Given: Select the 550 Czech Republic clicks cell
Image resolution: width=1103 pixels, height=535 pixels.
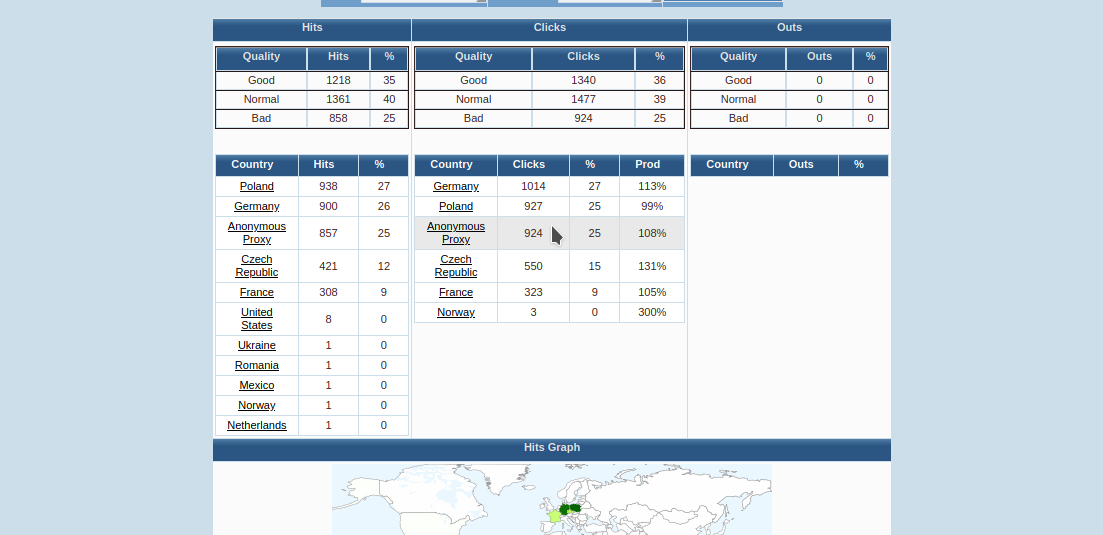Looking at the screenshot, I should tap(533, 266).
